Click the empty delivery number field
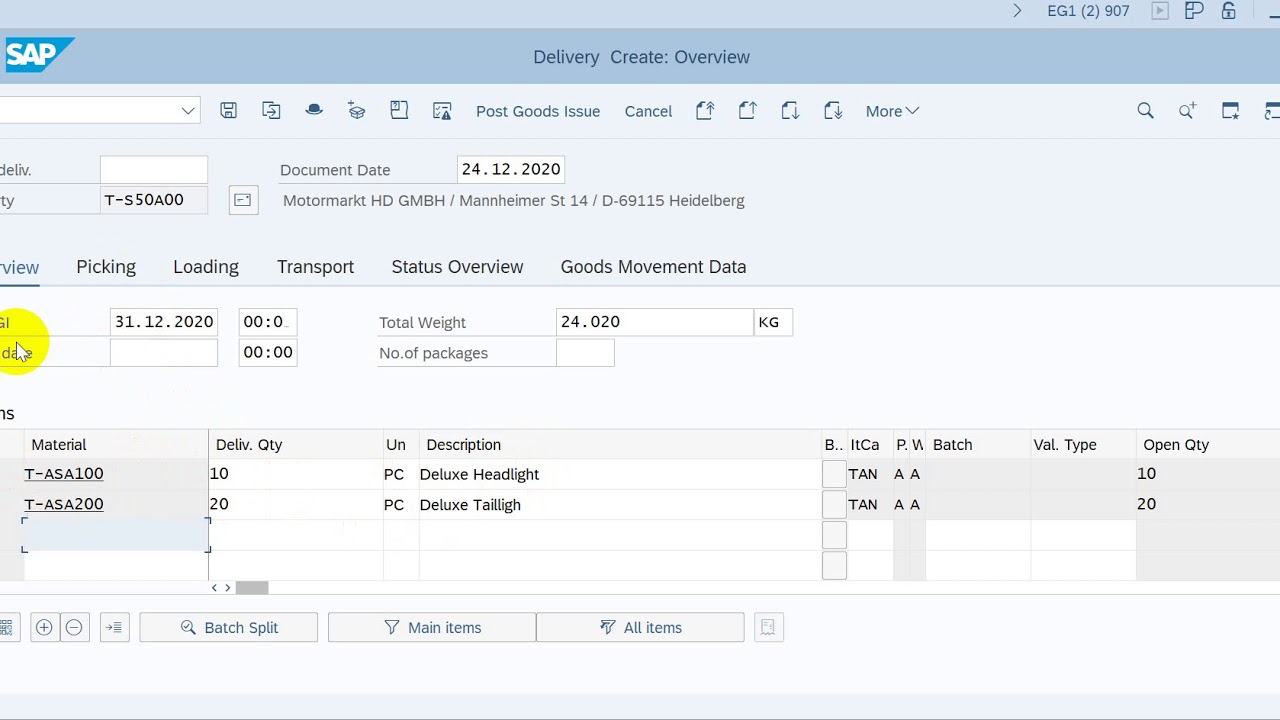Image resolution: width=1280 pixels, height=720 pixels. pos(154,170)
